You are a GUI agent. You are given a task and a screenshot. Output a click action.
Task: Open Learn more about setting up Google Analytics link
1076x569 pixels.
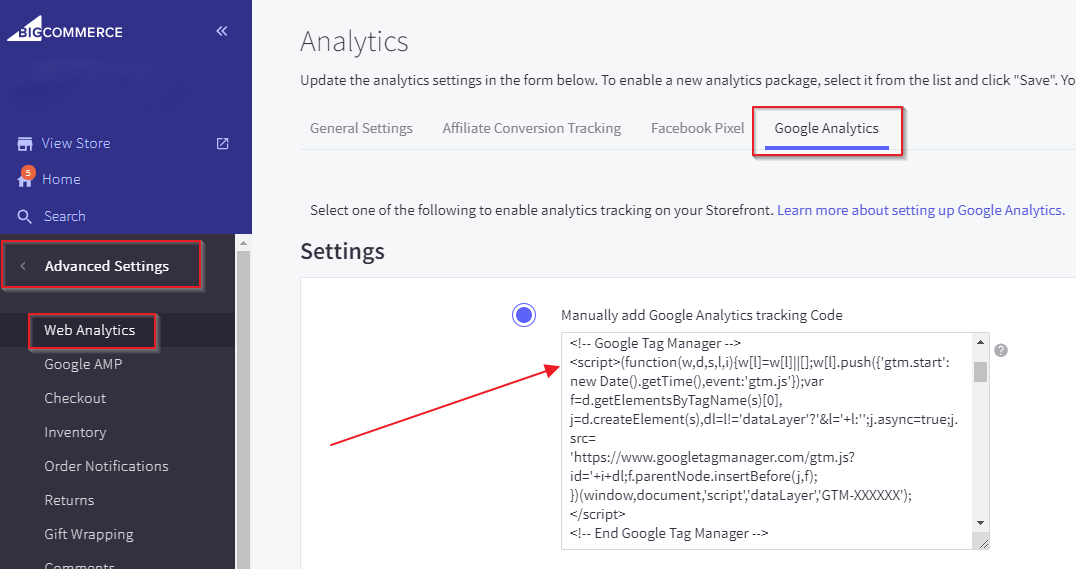tap(921, 211)
